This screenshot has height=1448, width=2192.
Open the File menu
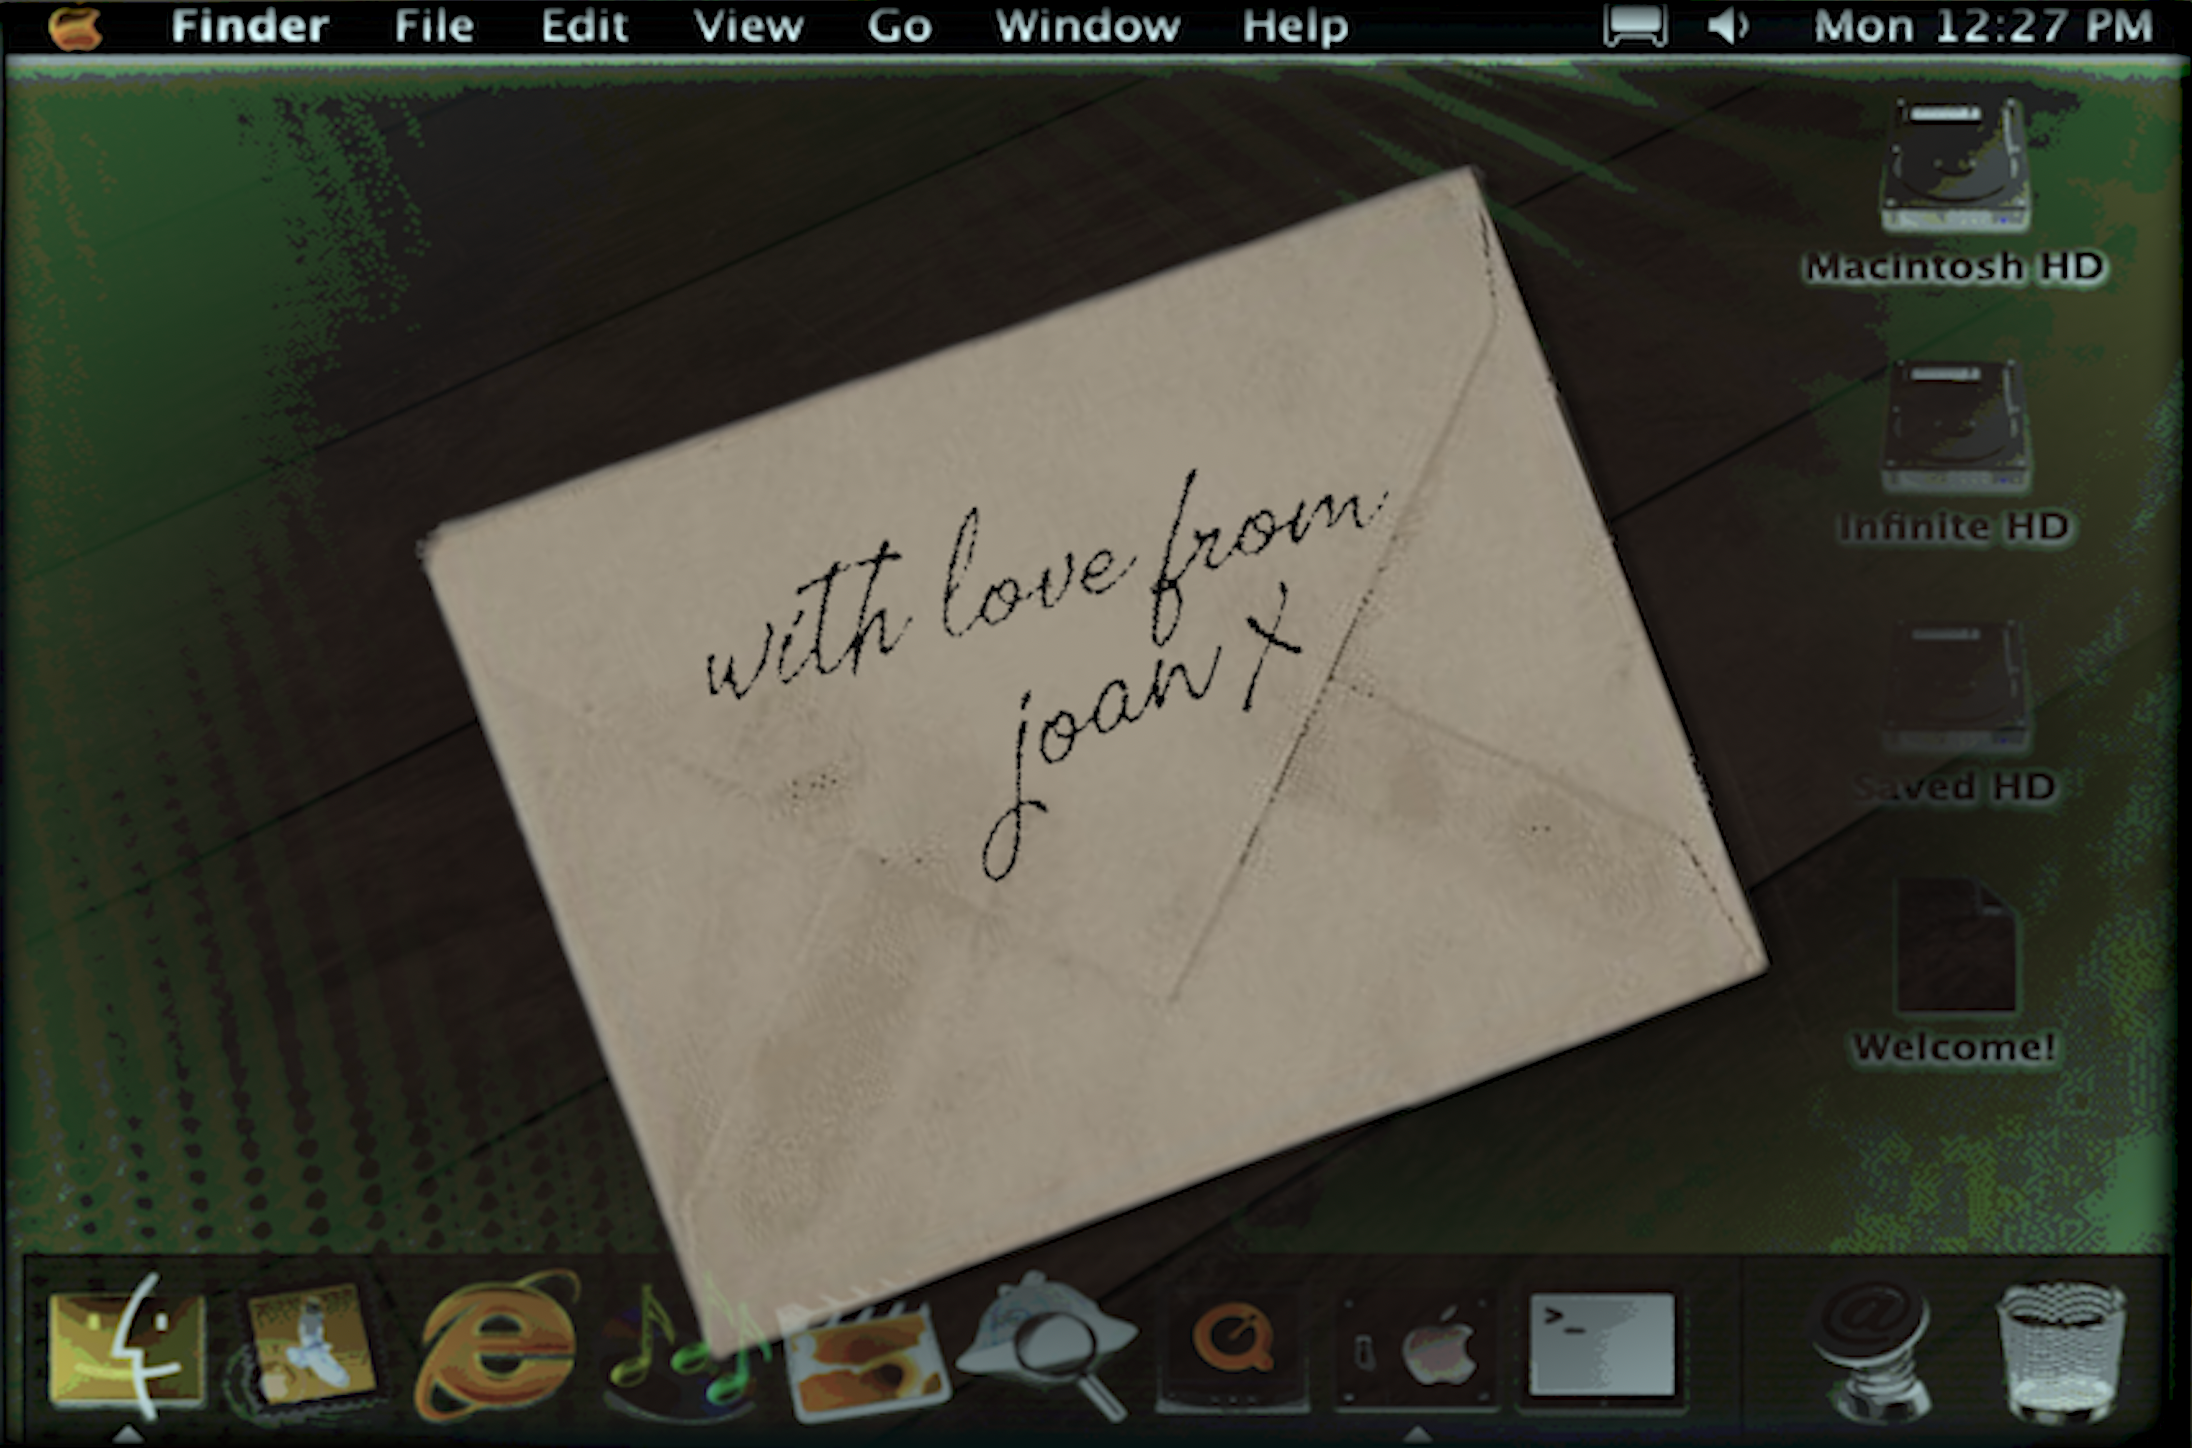pos(433,26)
